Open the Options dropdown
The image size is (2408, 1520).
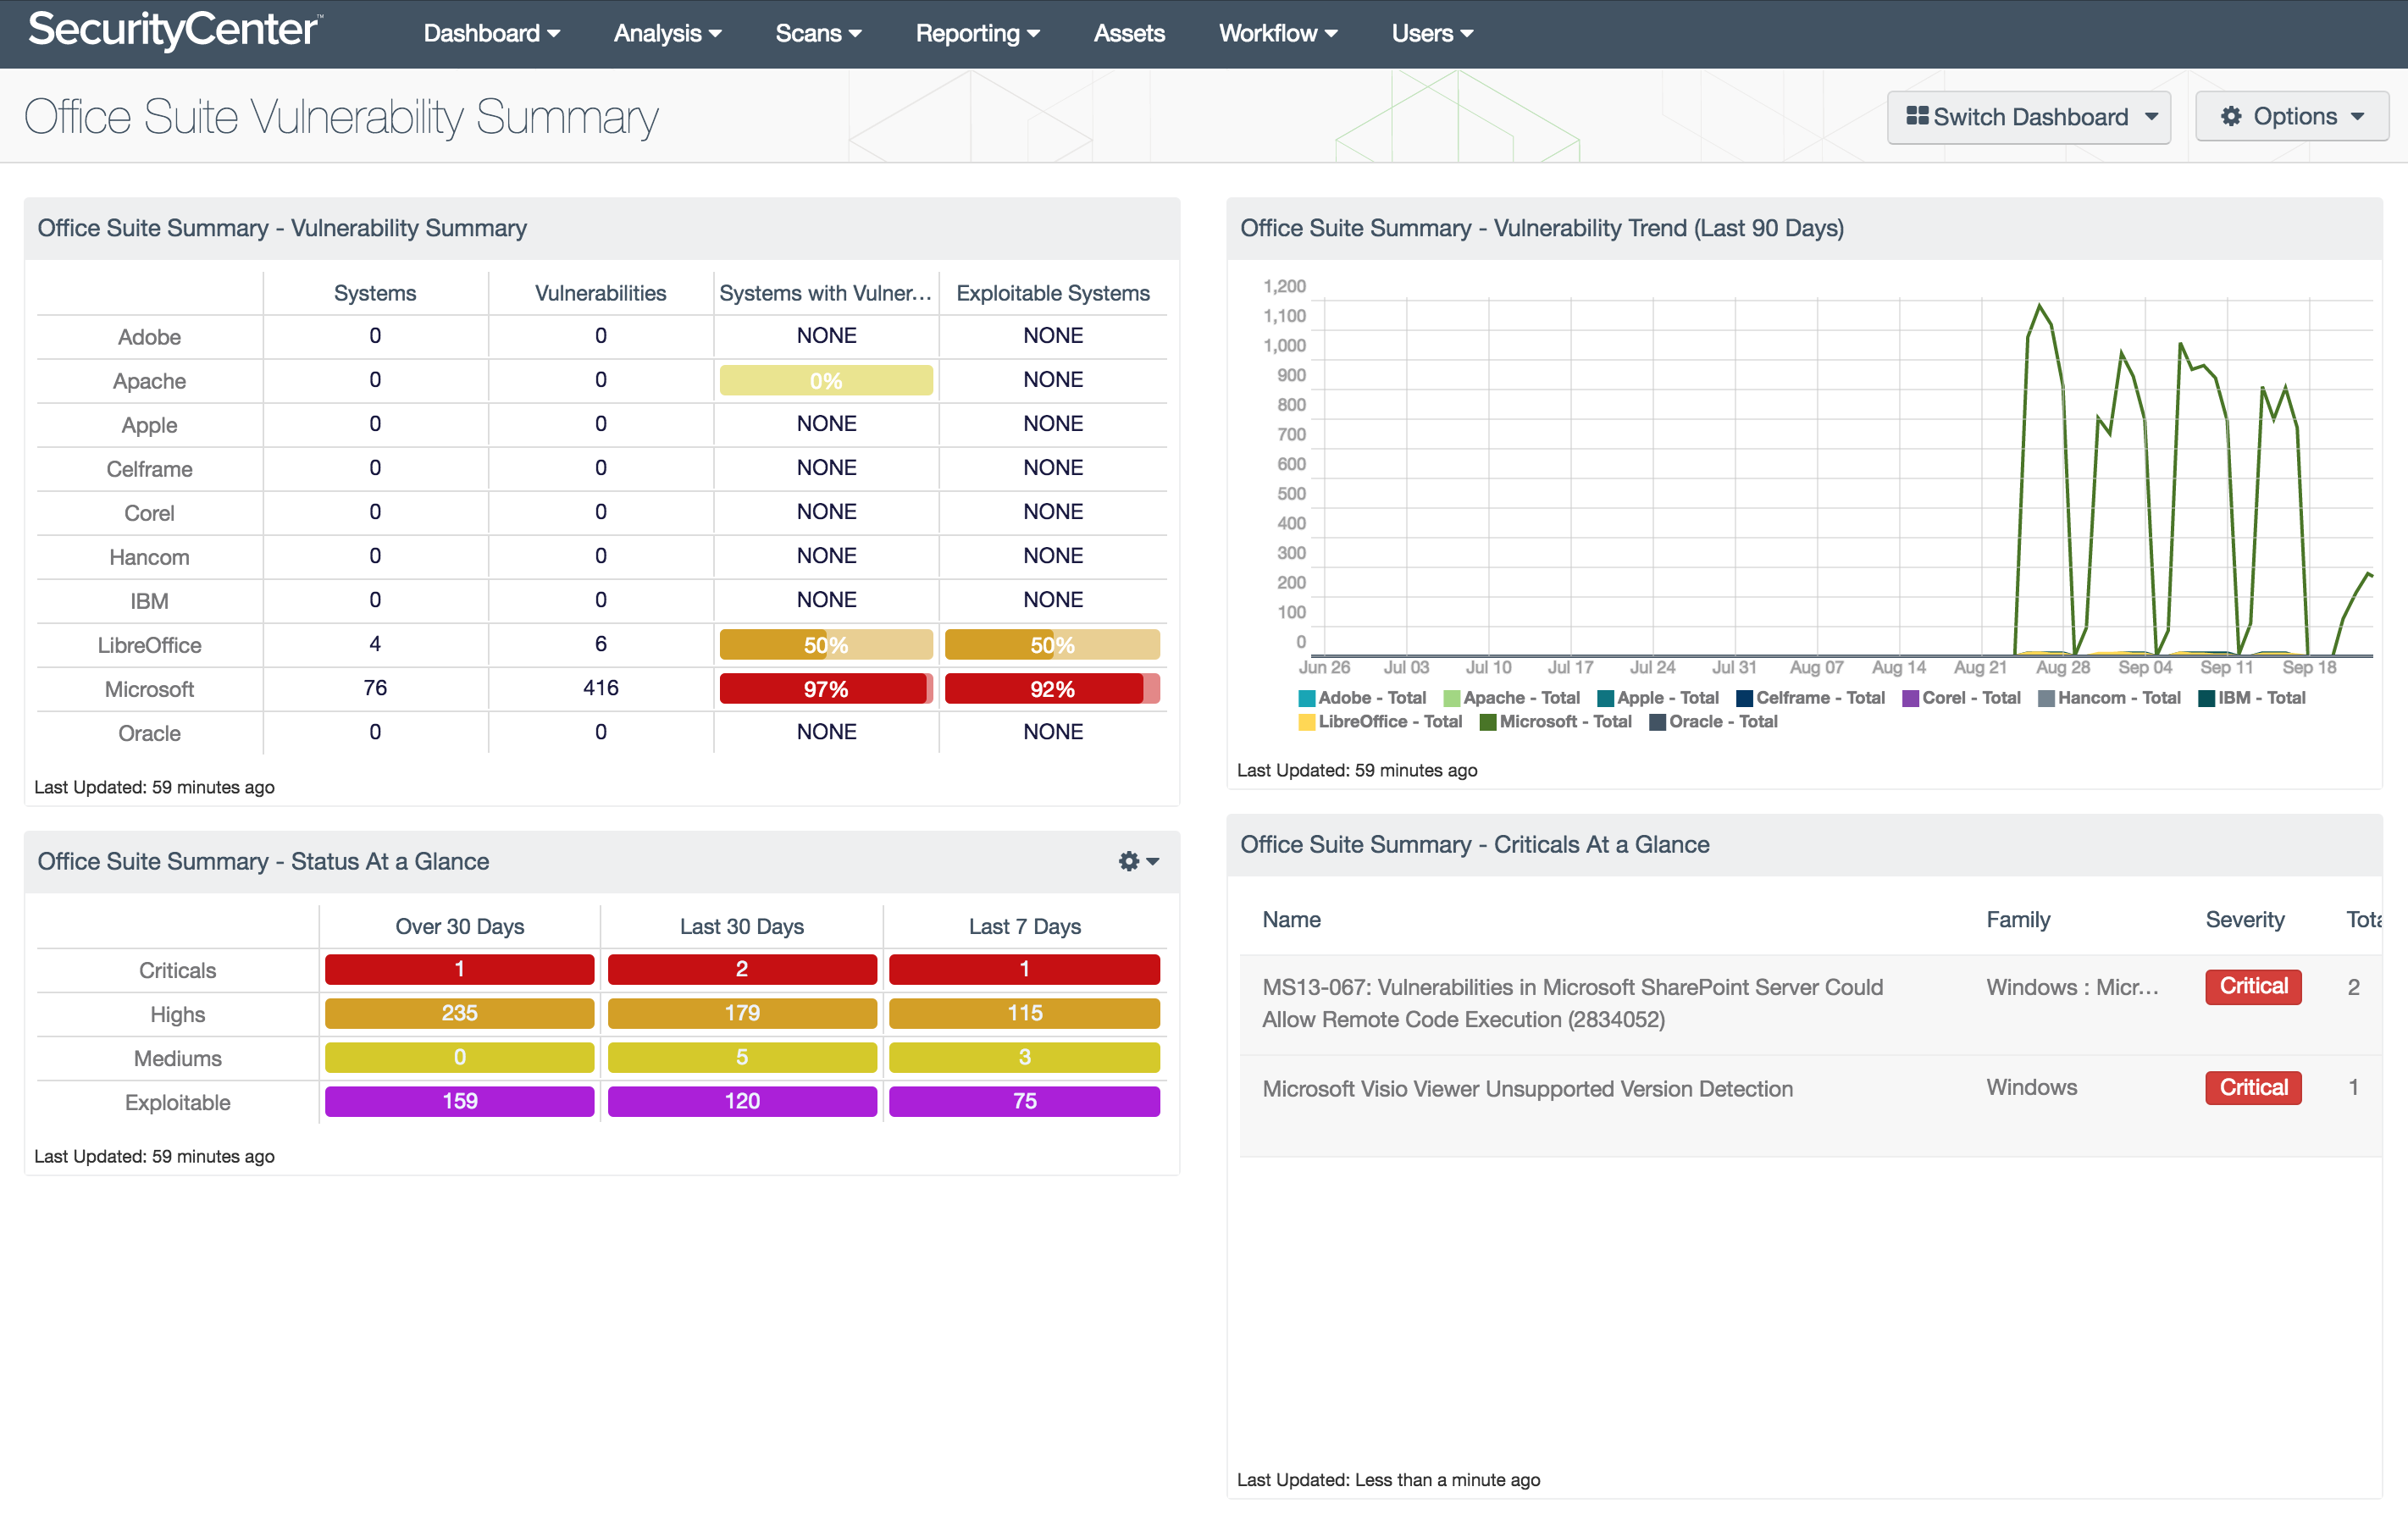coord(2291,117)
